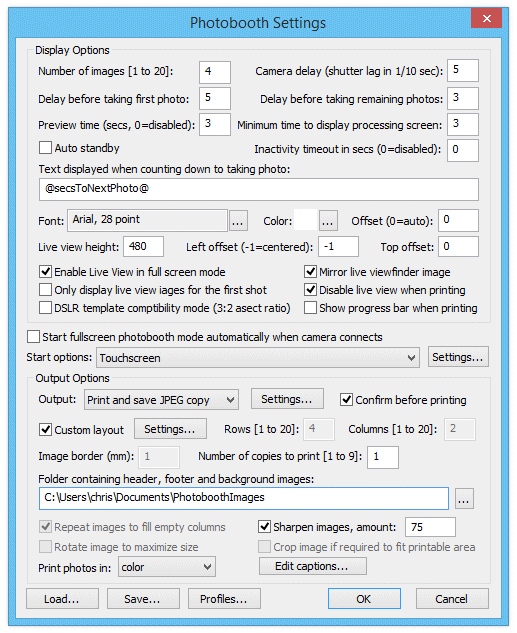Open color picker ellipsis button
This screenshot has height=633, width=517.
328,220
